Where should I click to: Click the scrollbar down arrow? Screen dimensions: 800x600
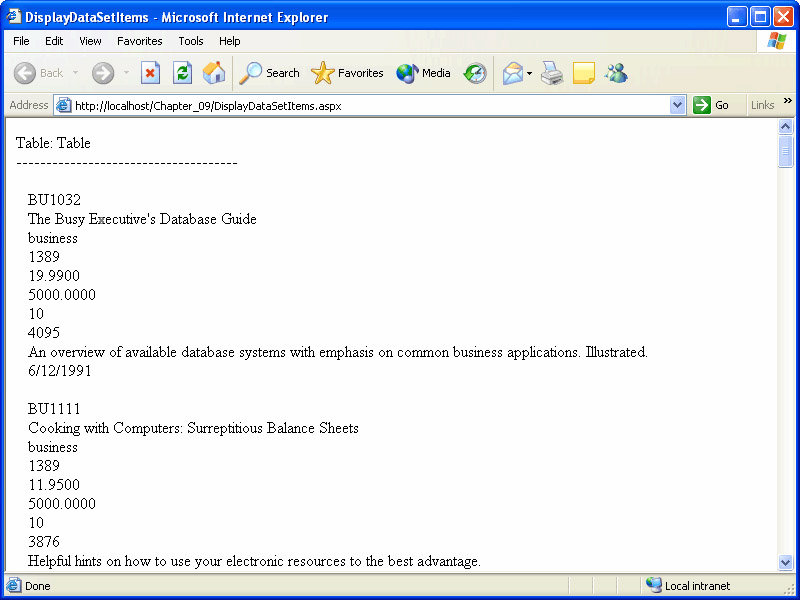785,562
